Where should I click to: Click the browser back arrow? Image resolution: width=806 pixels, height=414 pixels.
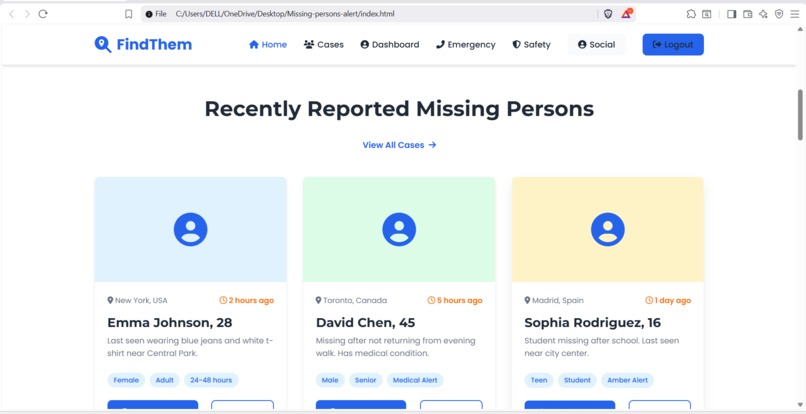12,14
